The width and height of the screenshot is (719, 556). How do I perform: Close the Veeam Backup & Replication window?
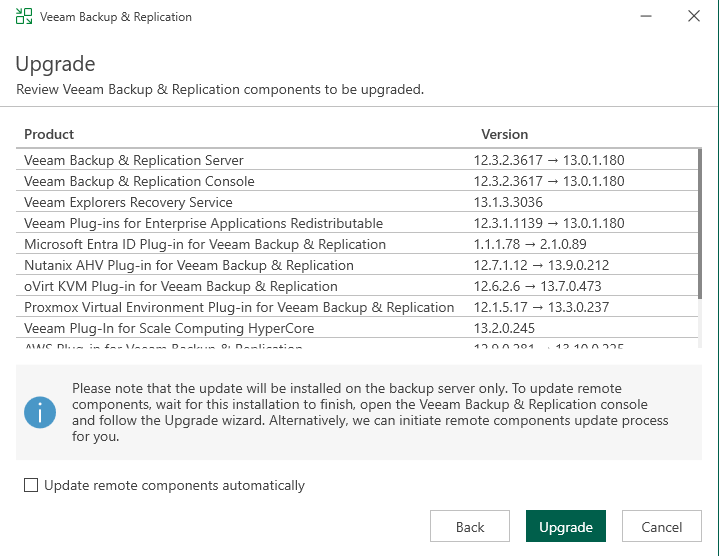(694, 17)
